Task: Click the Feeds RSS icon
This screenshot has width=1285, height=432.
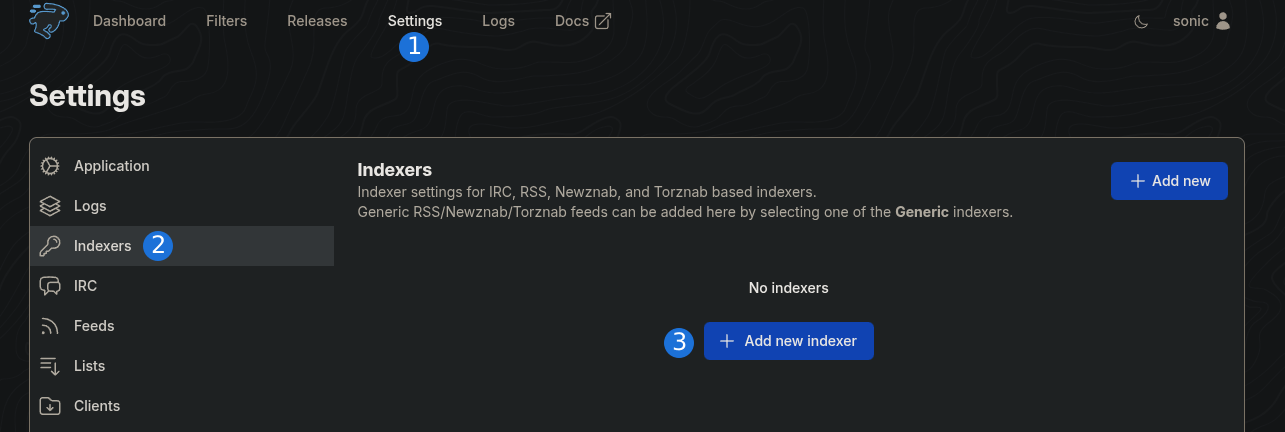Action: [50, 326]
